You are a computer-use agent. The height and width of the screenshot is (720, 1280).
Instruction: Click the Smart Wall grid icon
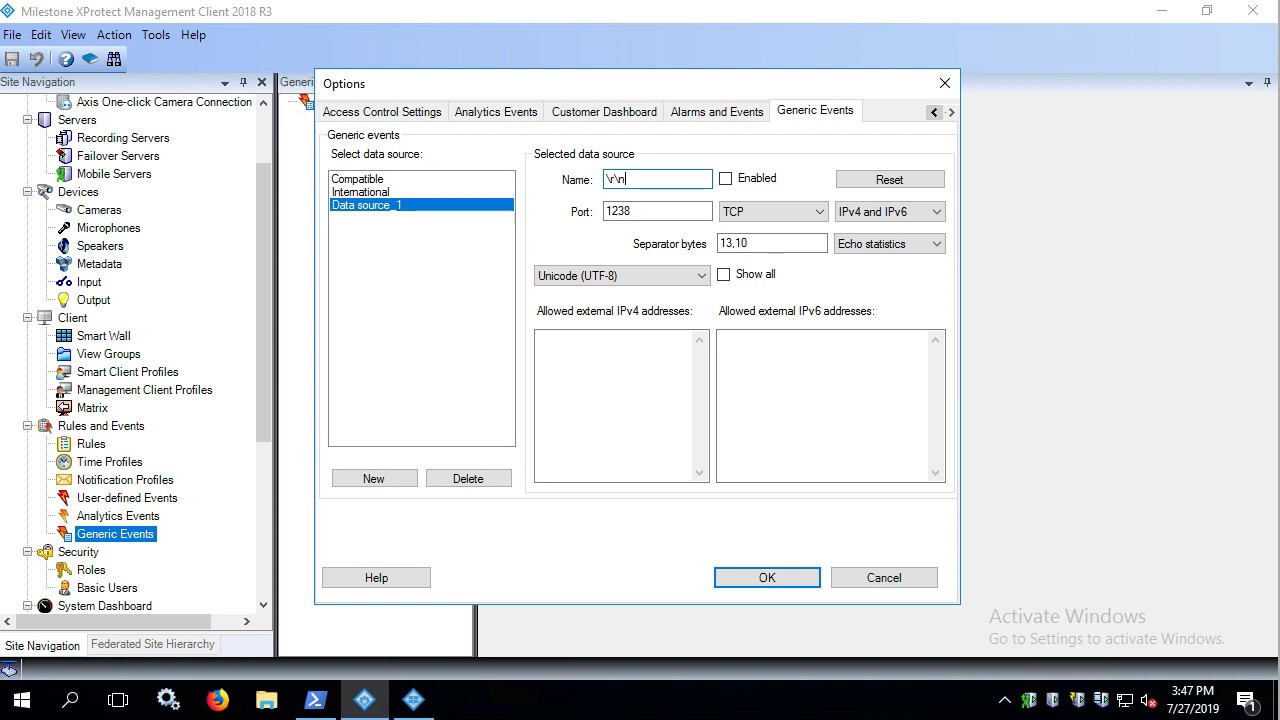pyautogui.click(x=64, y=336)
